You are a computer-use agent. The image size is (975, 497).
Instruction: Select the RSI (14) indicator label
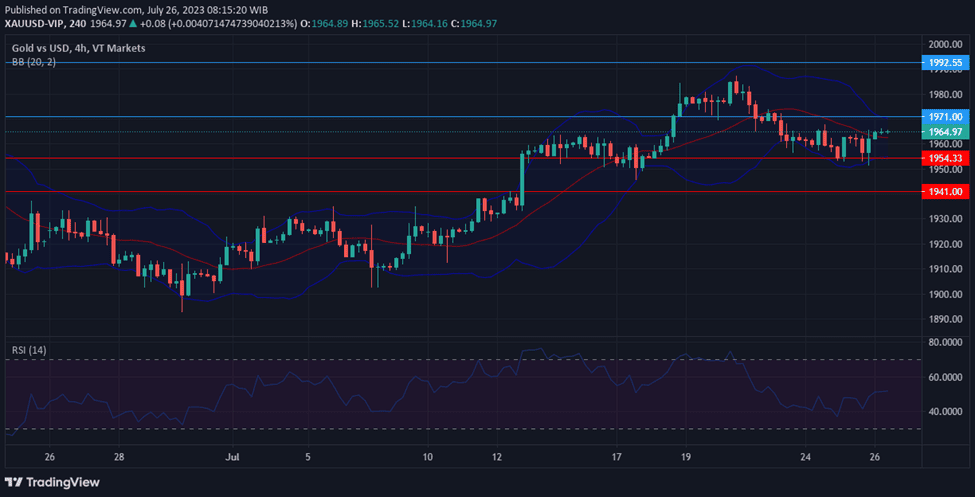tap(30, 350)
